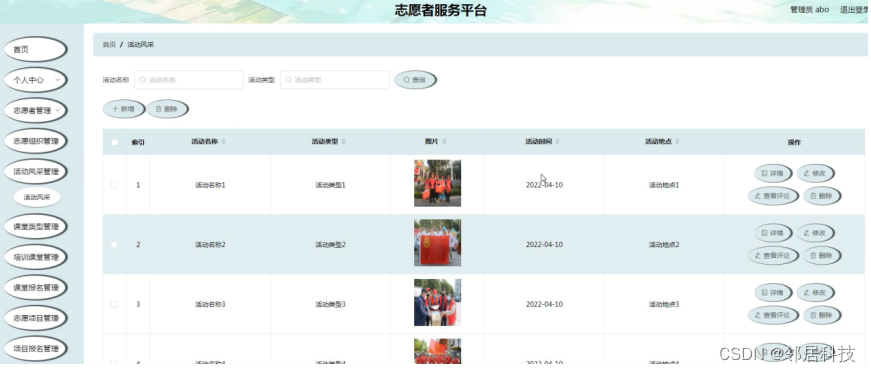Check the checkbox for row 活动名称2
871x372 pixels.
114,244
